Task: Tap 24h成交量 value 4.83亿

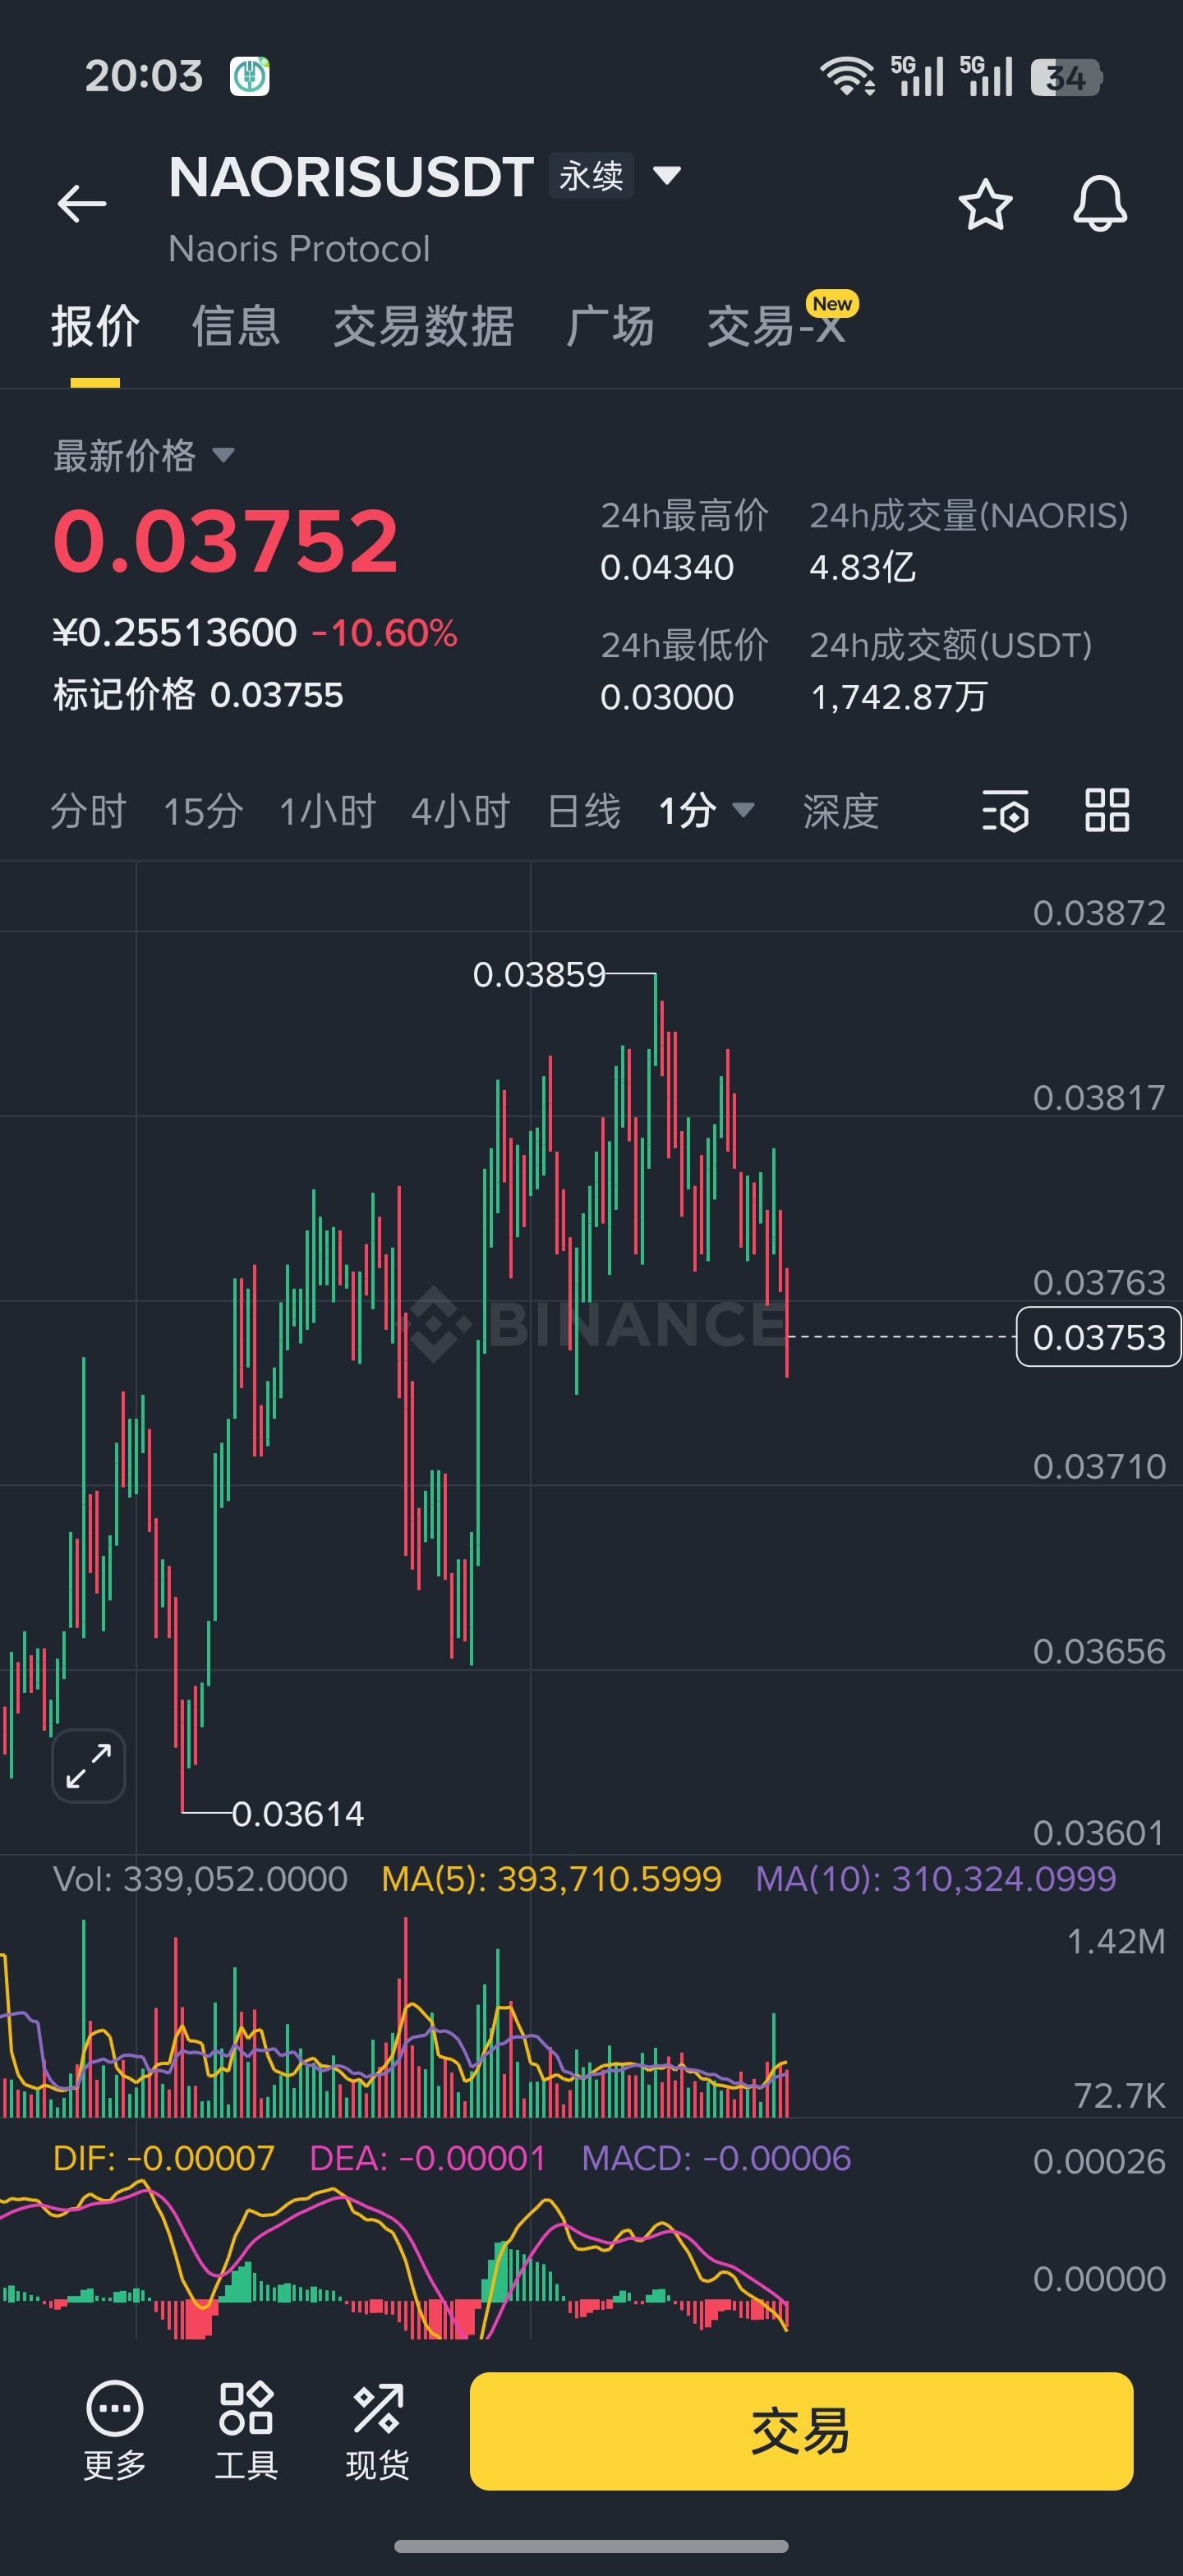Action: (862, 567)
